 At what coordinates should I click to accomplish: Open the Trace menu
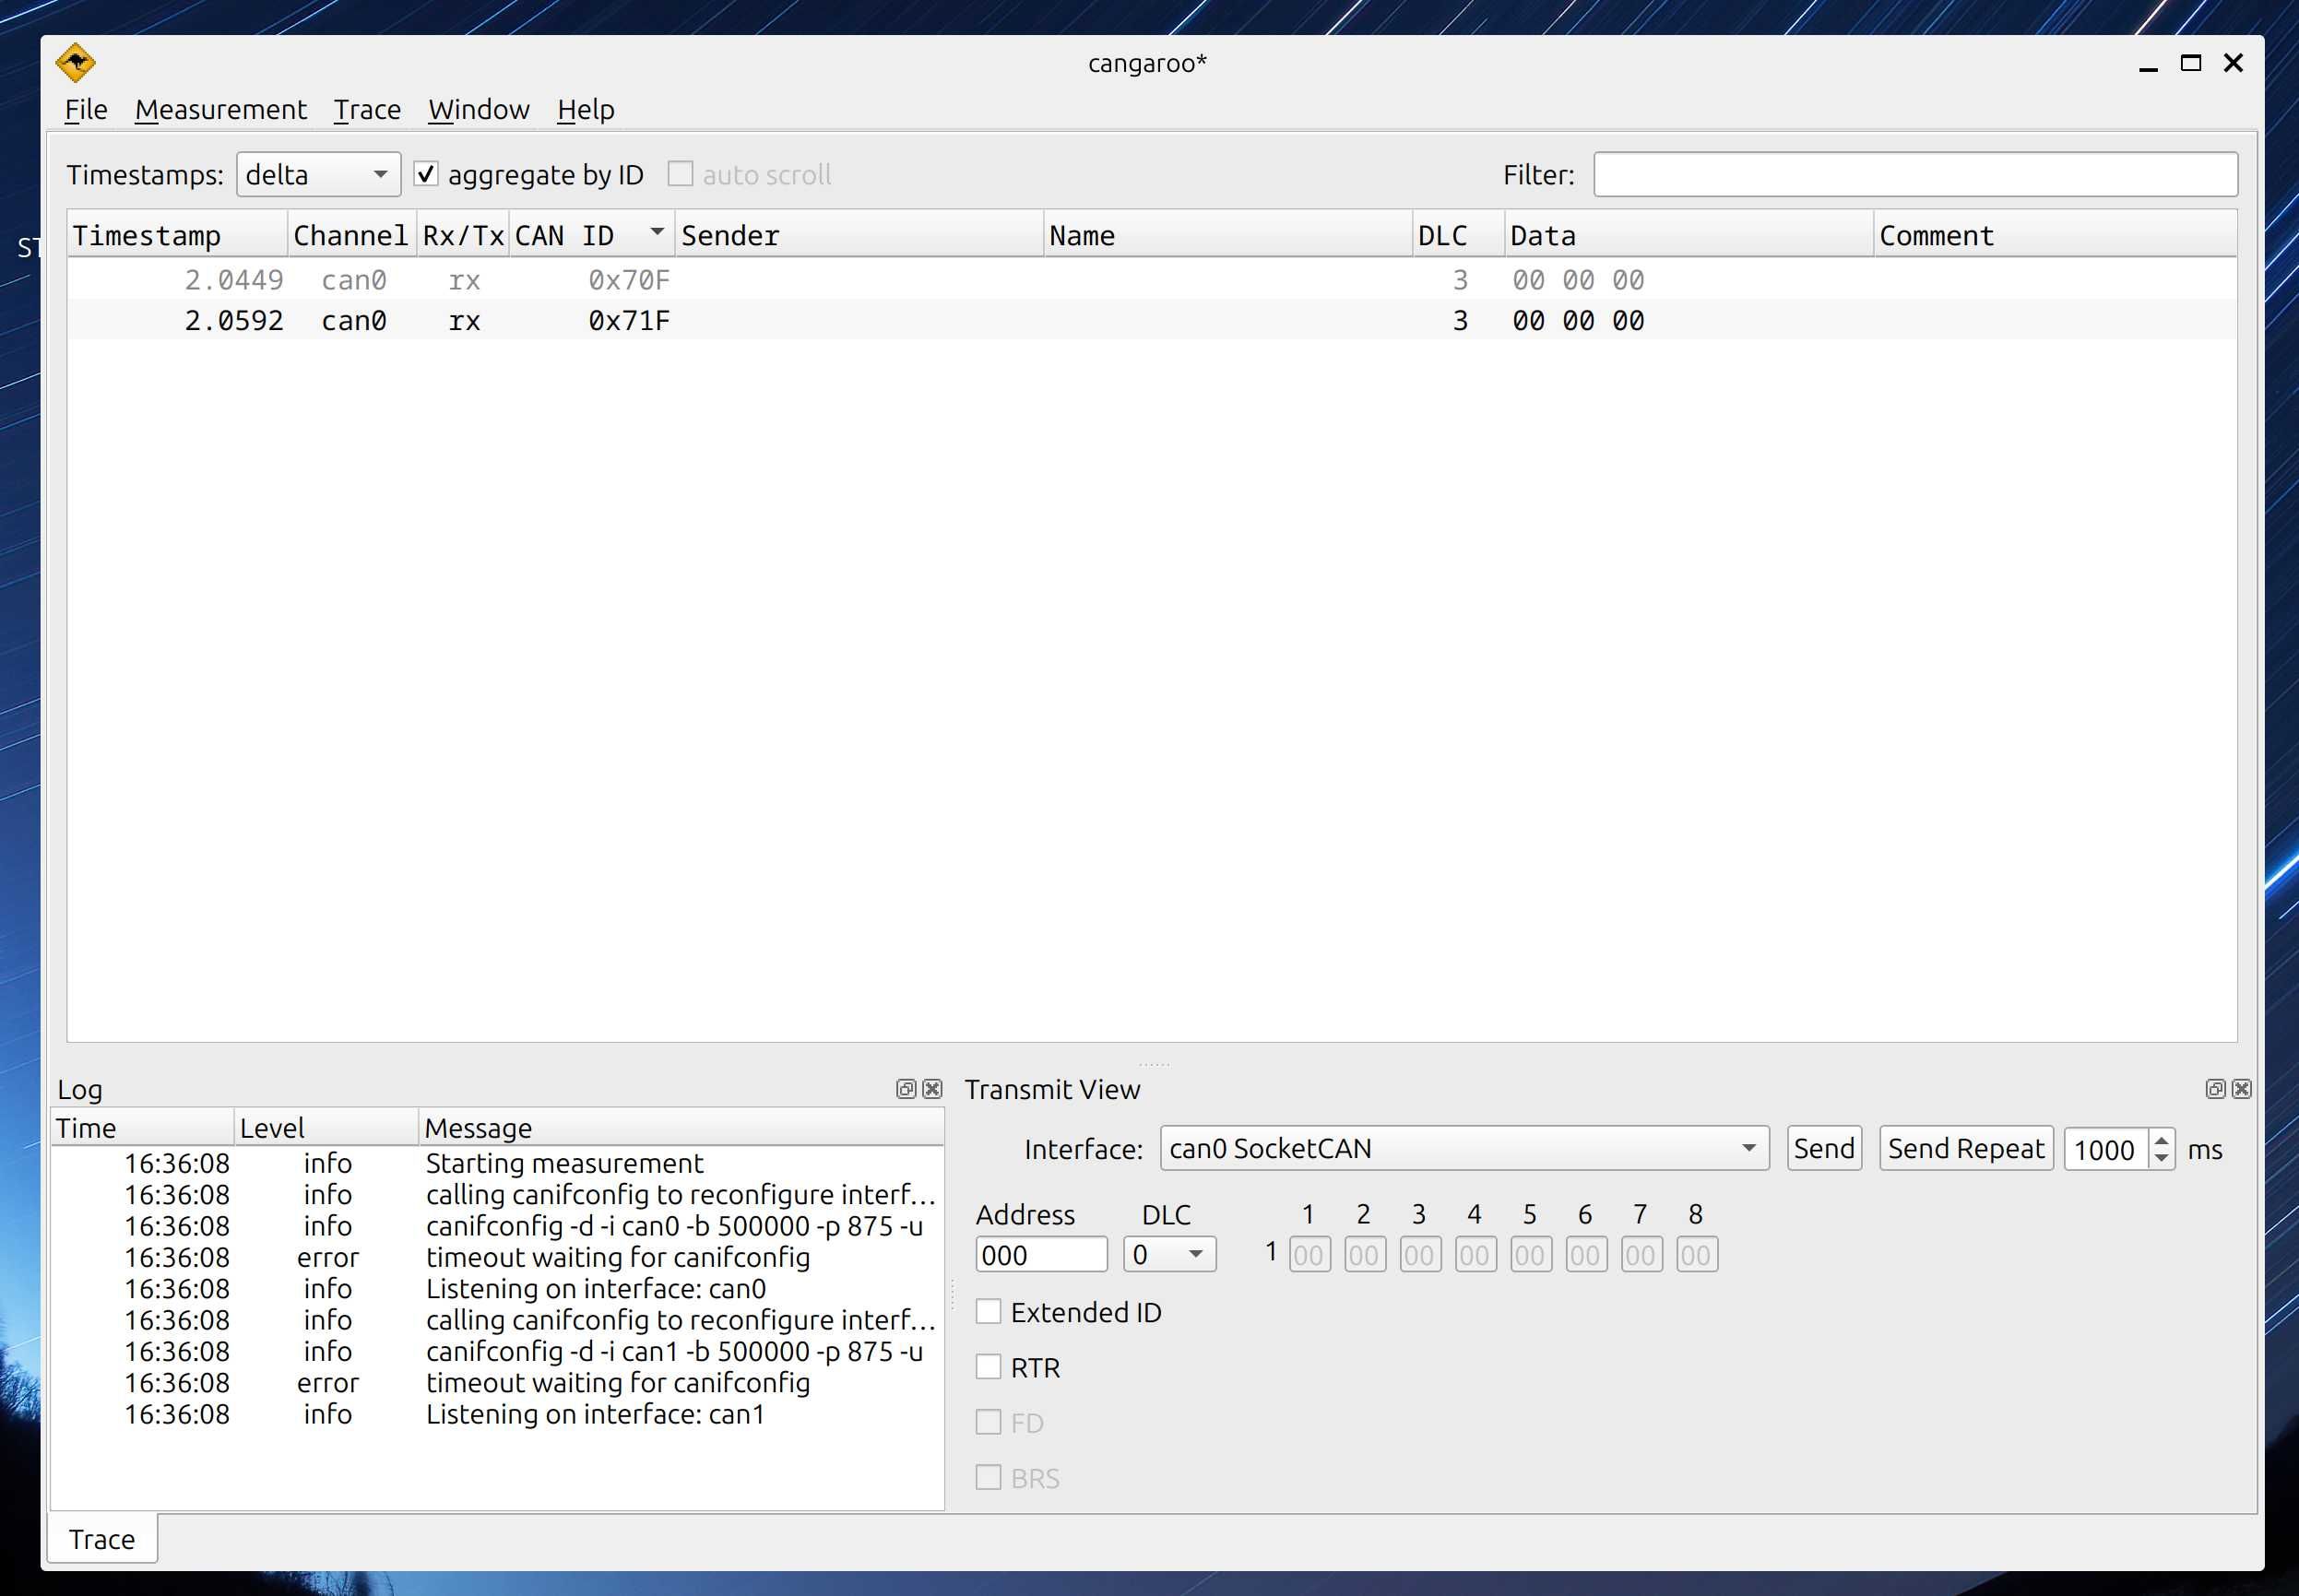[x=365, y=108]
